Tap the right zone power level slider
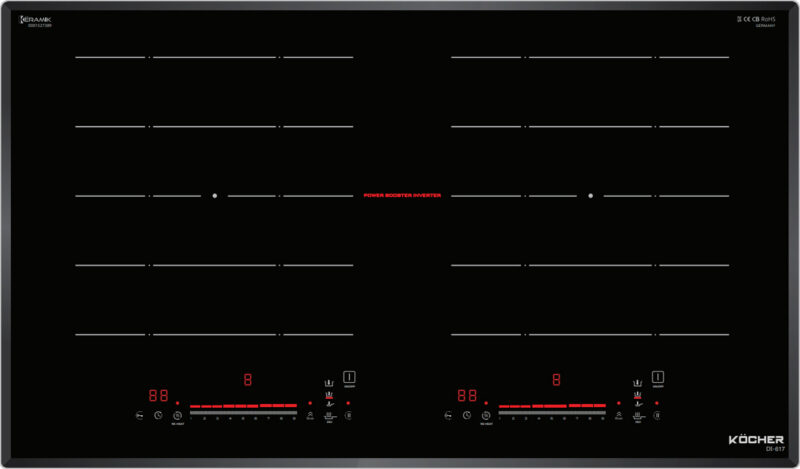The height and width of the screenshot is (469, 800). [x=552, y=409]
